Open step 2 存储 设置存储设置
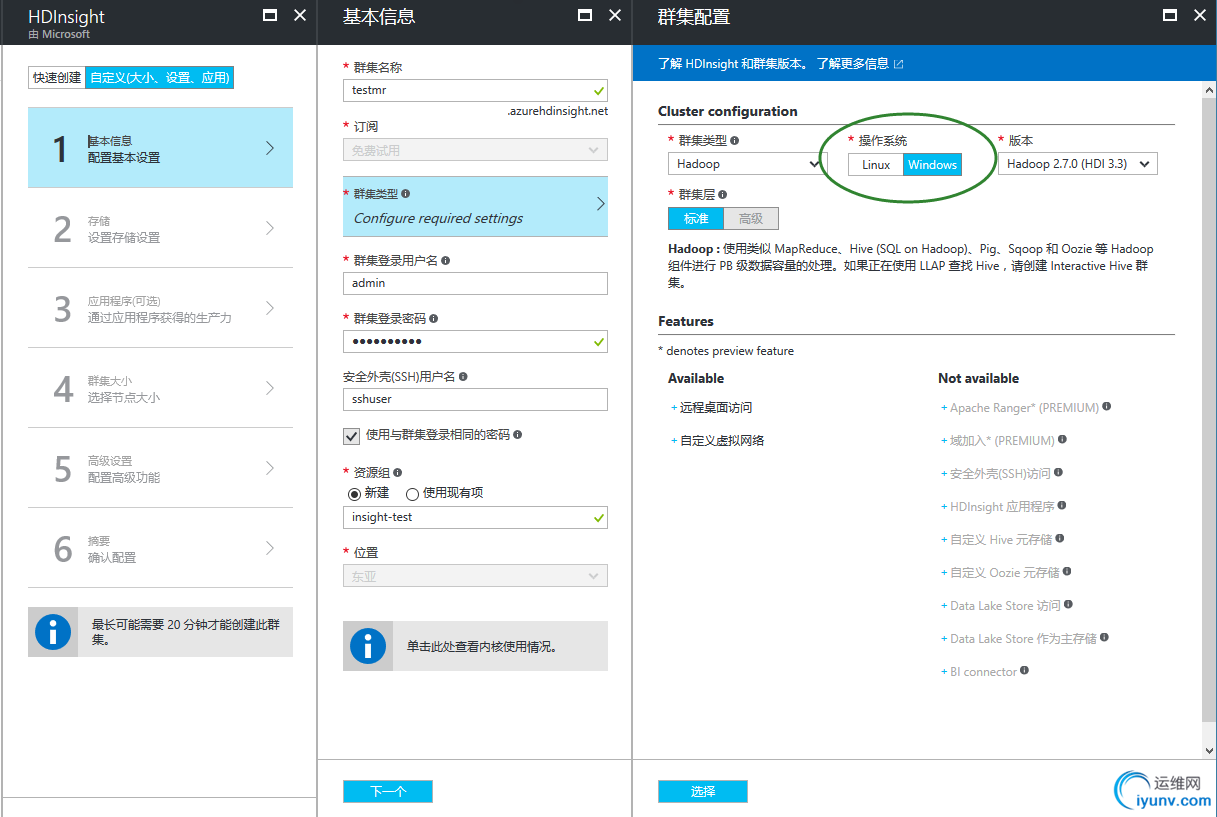The image size is (1217, 817). (x=160, y=228)
